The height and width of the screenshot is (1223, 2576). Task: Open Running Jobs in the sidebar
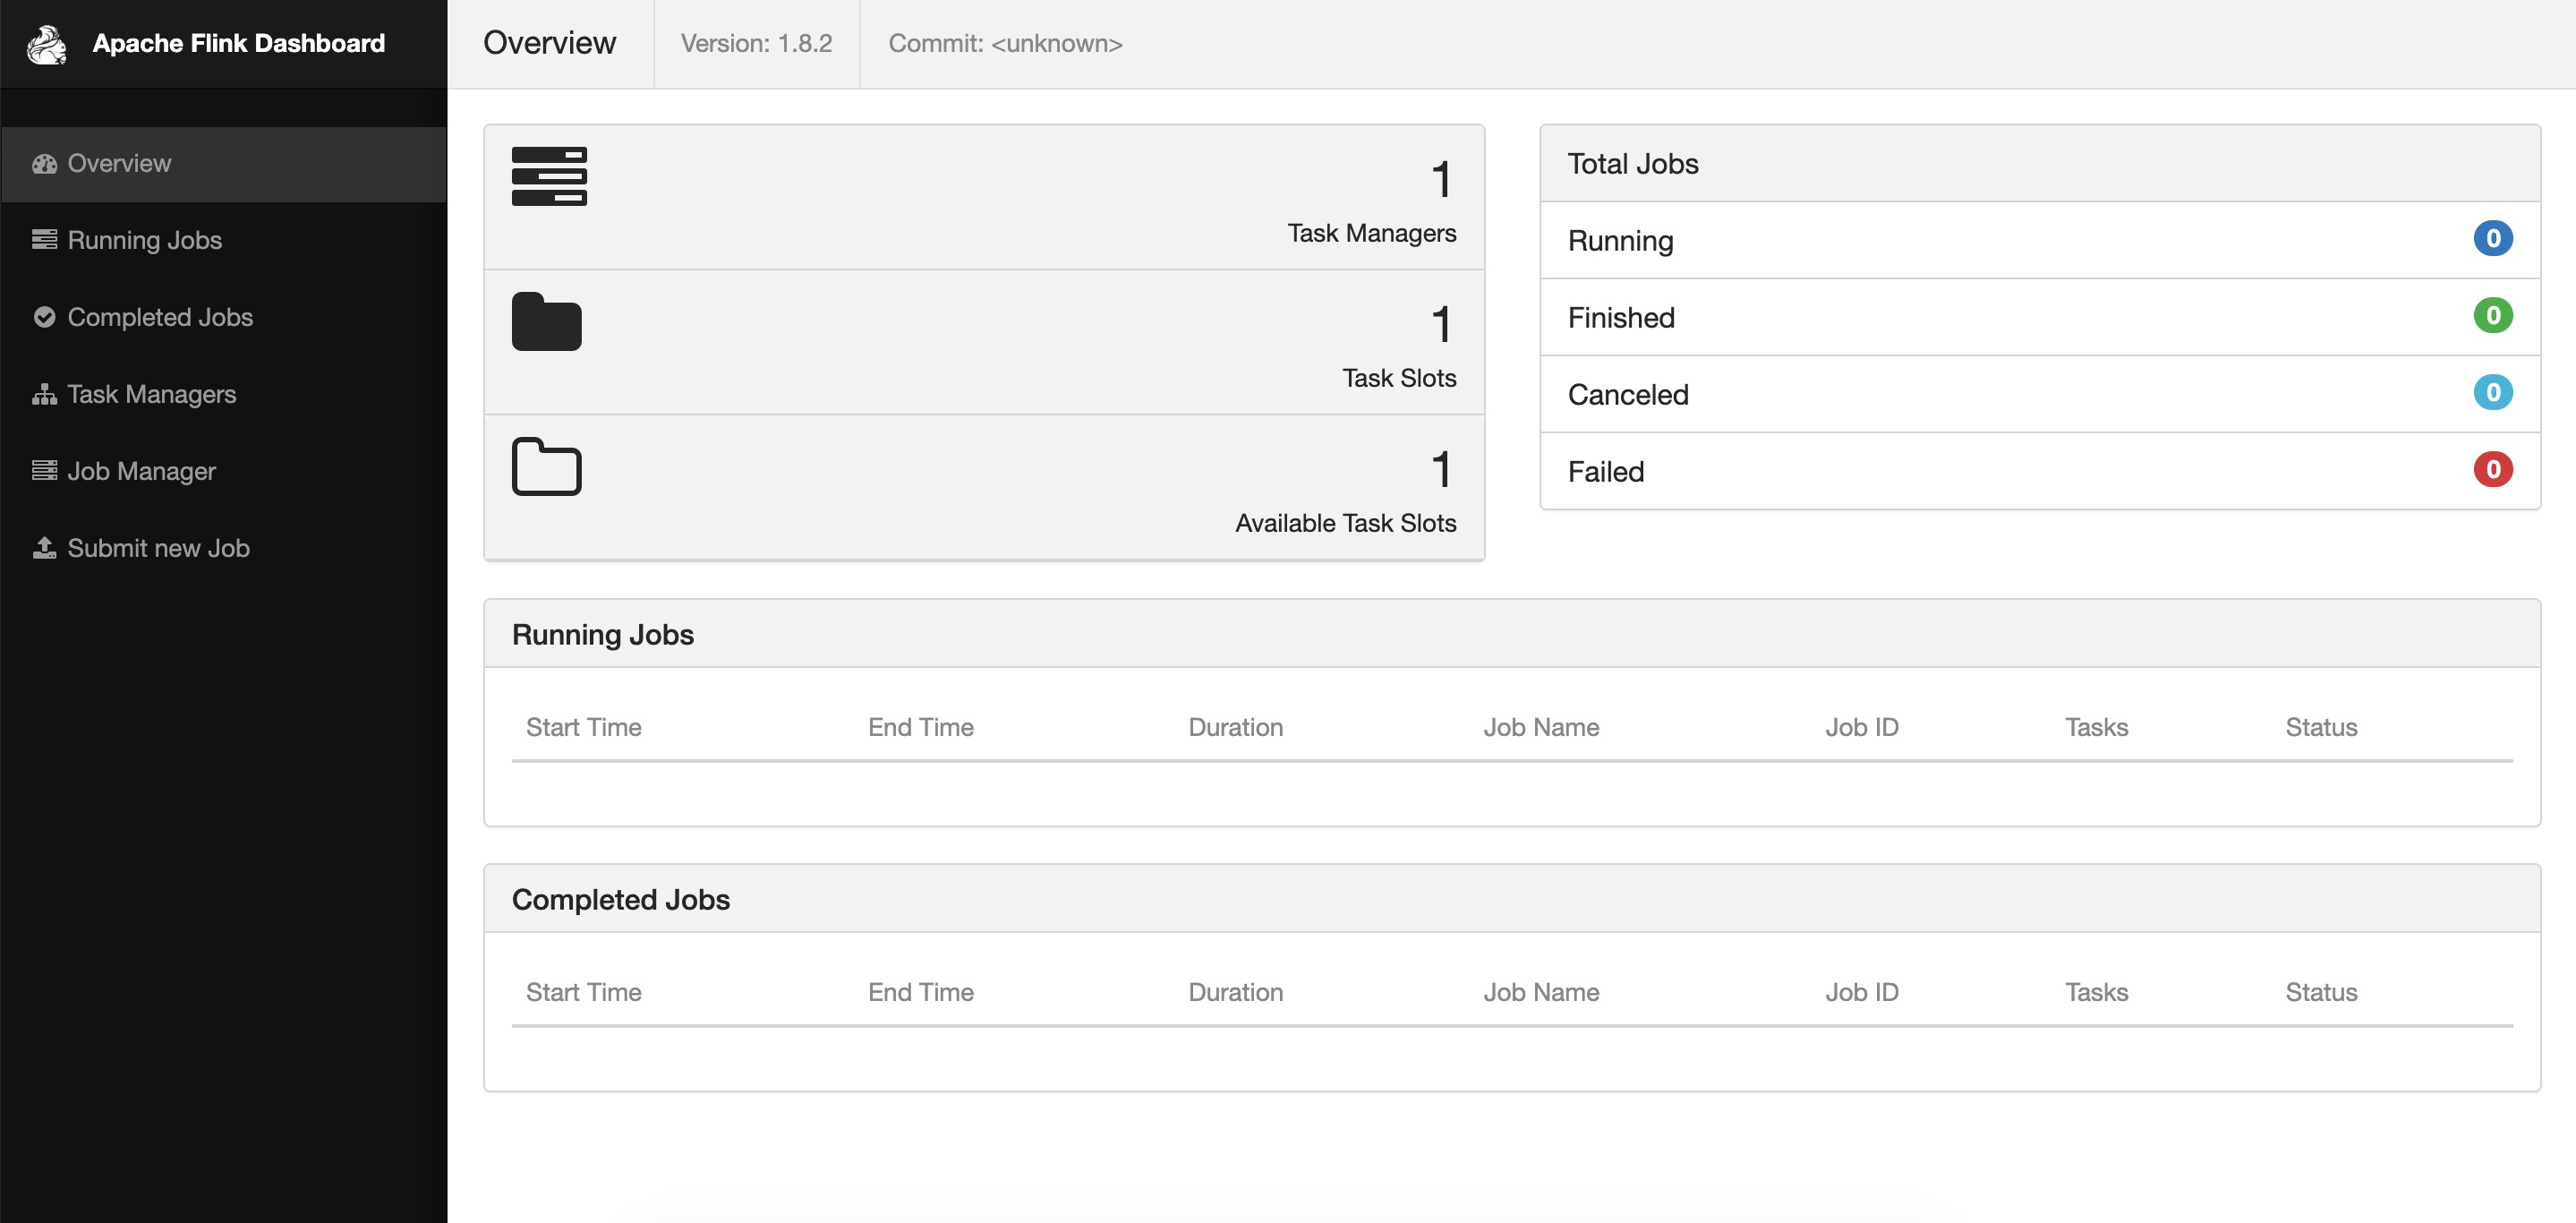(x=144, y=240)
